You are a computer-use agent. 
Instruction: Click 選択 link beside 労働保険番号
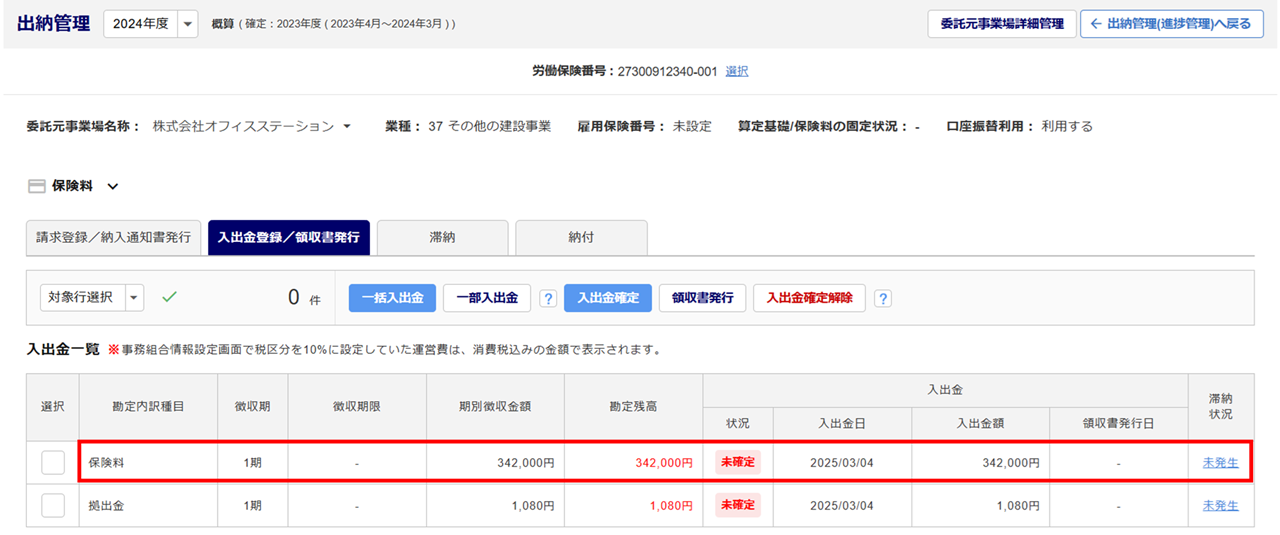point(737,71)
